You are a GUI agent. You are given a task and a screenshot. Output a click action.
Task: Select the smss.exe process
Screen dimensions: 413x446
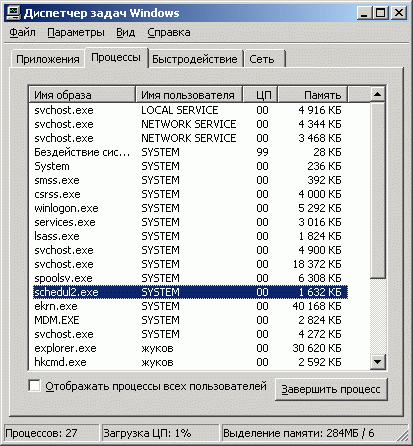(190, 180)
